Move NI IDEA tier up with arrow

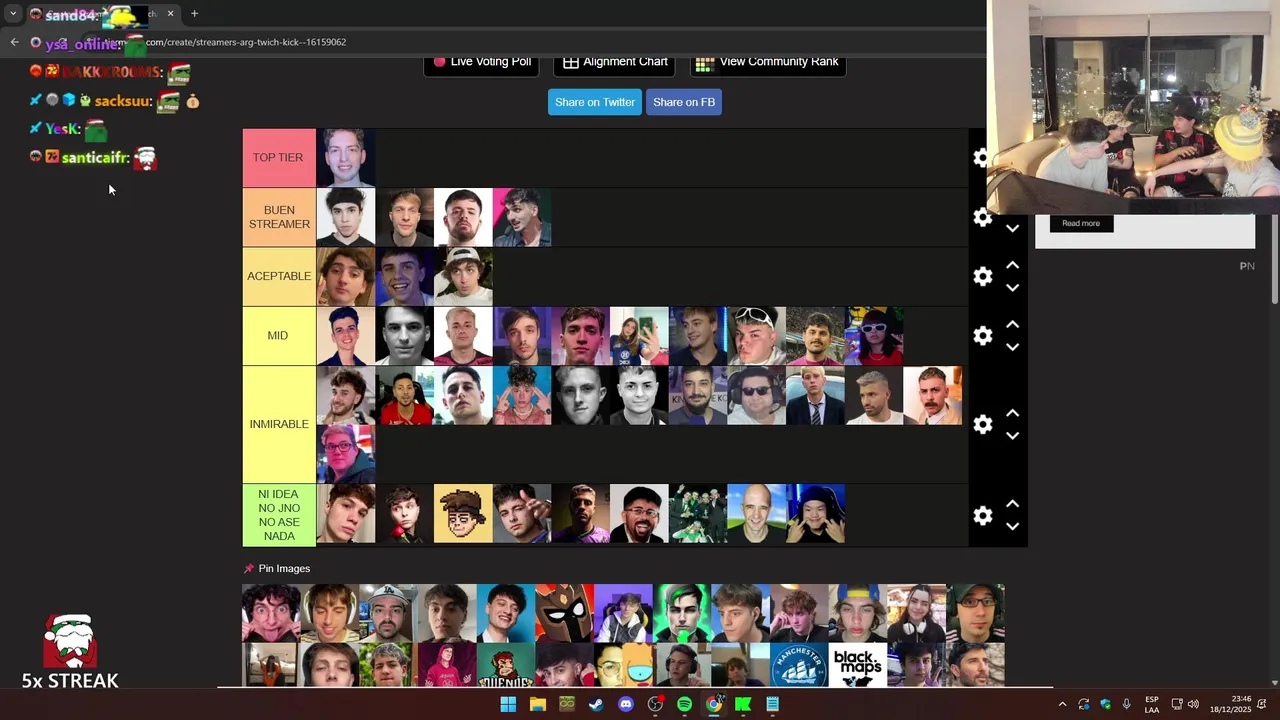[1012, 504]
